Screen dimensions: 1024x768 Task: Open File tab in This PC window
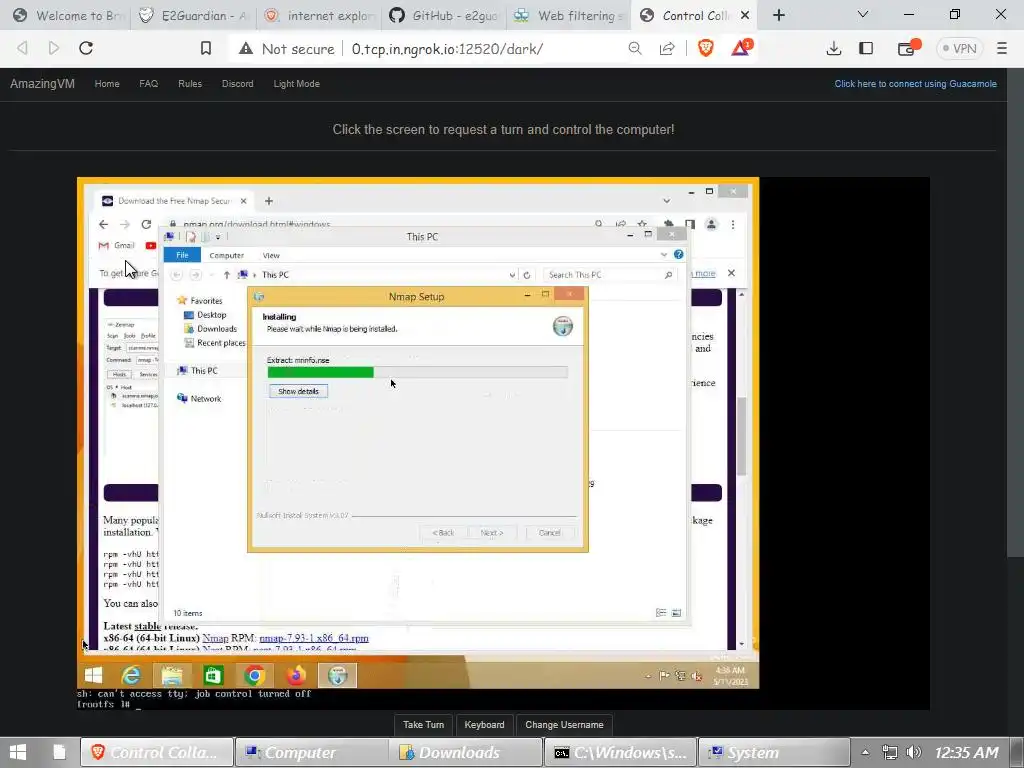[182, 255]
